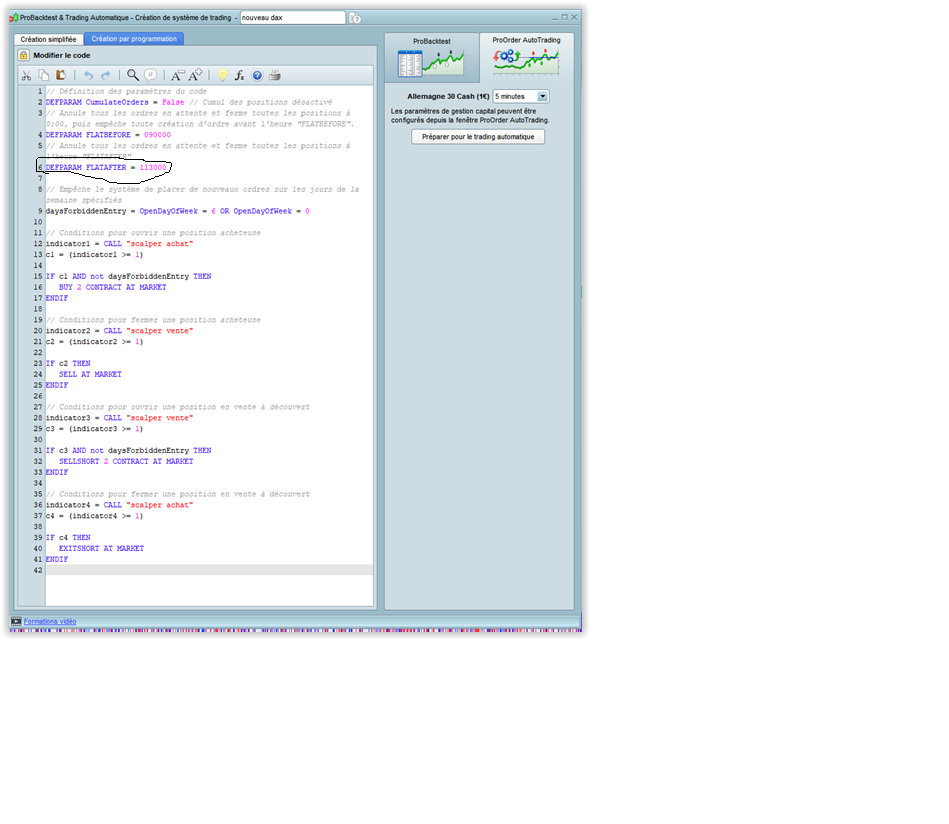Click line EXITSHORT AT MARKET
The width and height of the screenshot is (949, 824).
tap(102, 549)
